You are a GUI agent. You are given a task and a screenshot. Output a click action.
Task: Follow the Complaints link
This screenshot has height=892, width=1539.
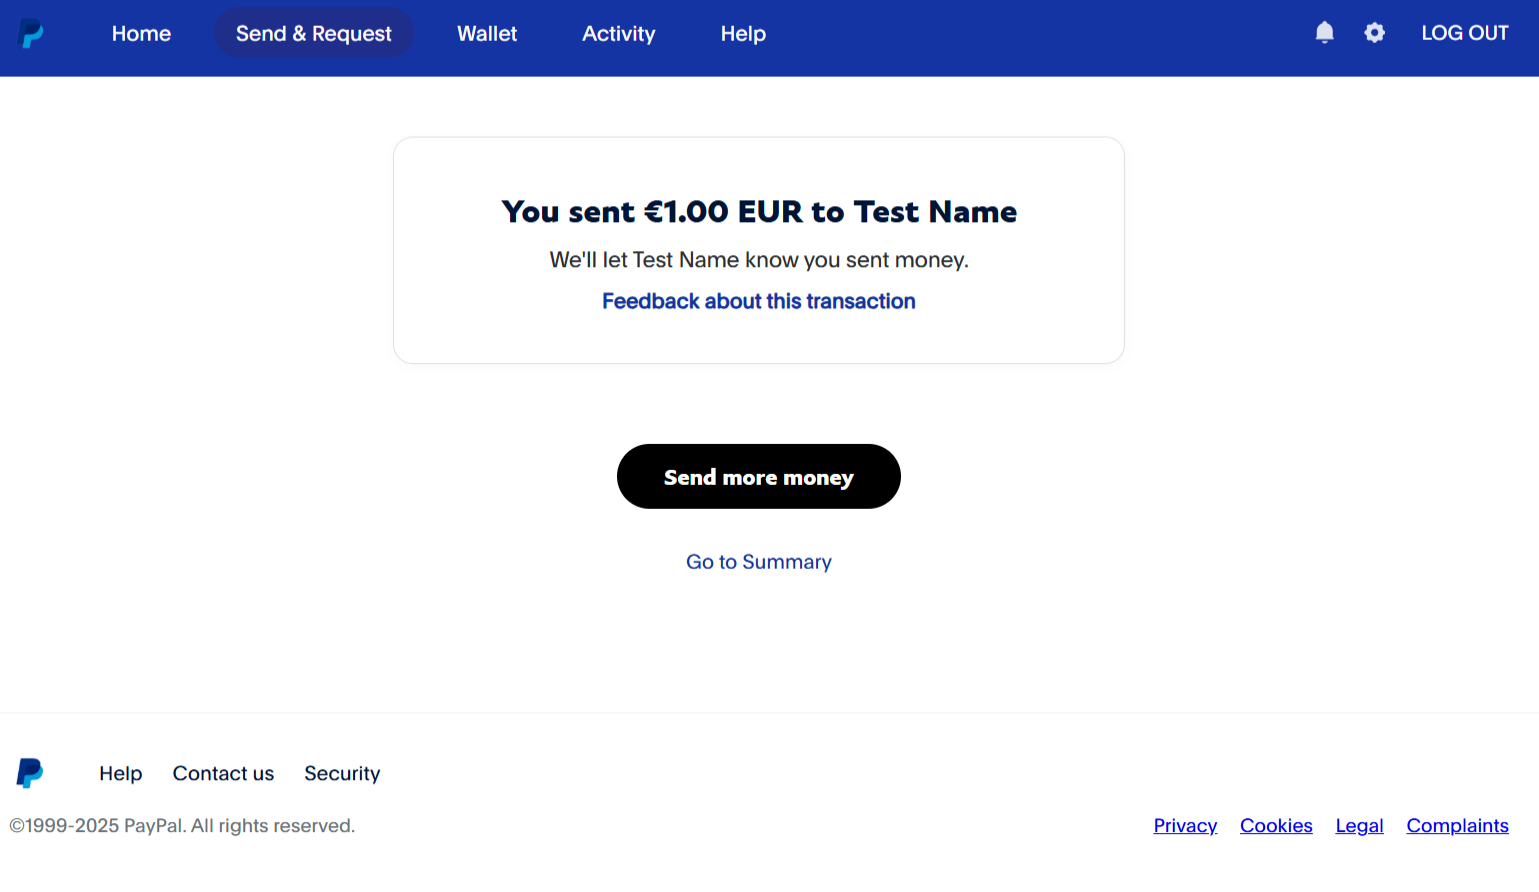click(1457, 826)
